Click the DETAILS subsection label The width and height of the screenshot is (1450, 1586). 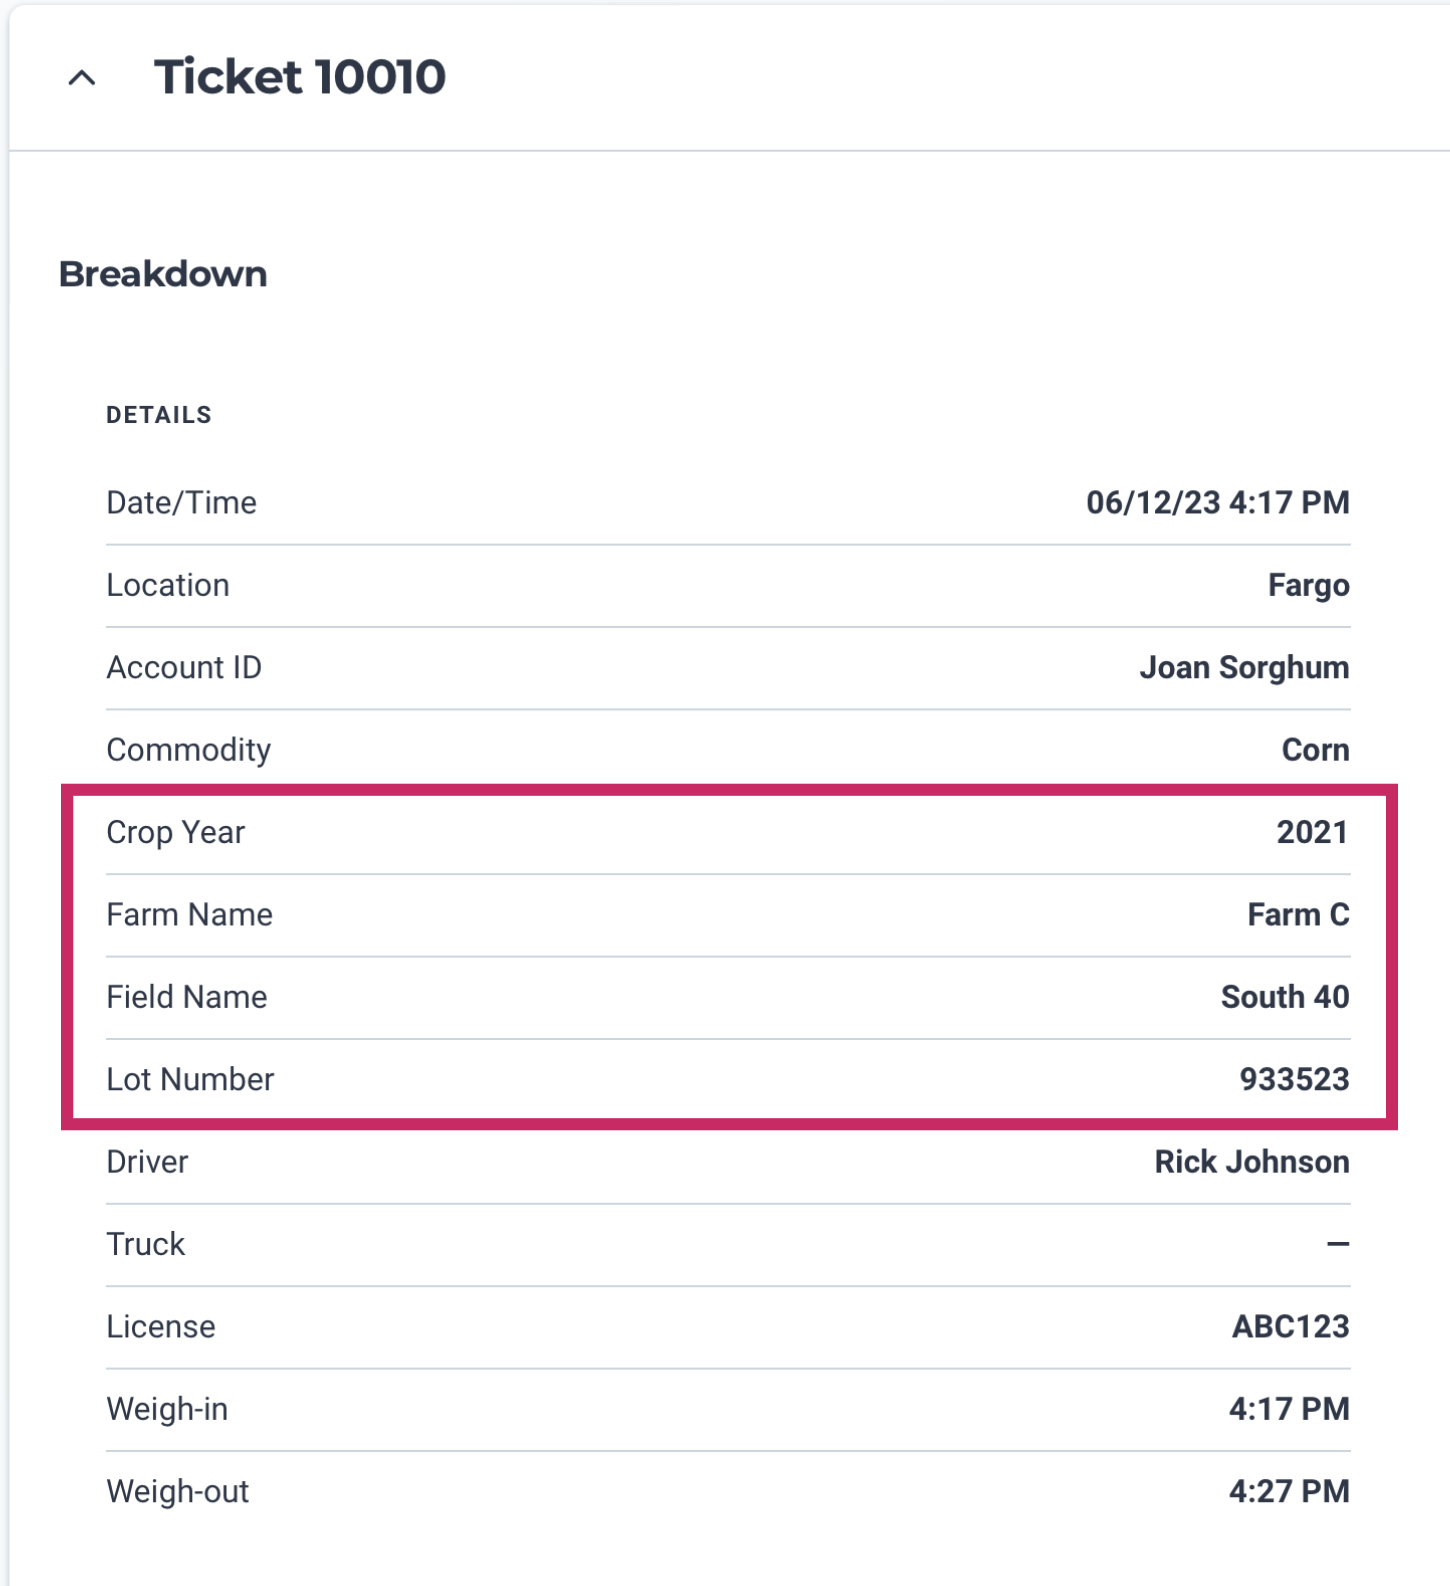pyautogui.click(x=159, y=415)
